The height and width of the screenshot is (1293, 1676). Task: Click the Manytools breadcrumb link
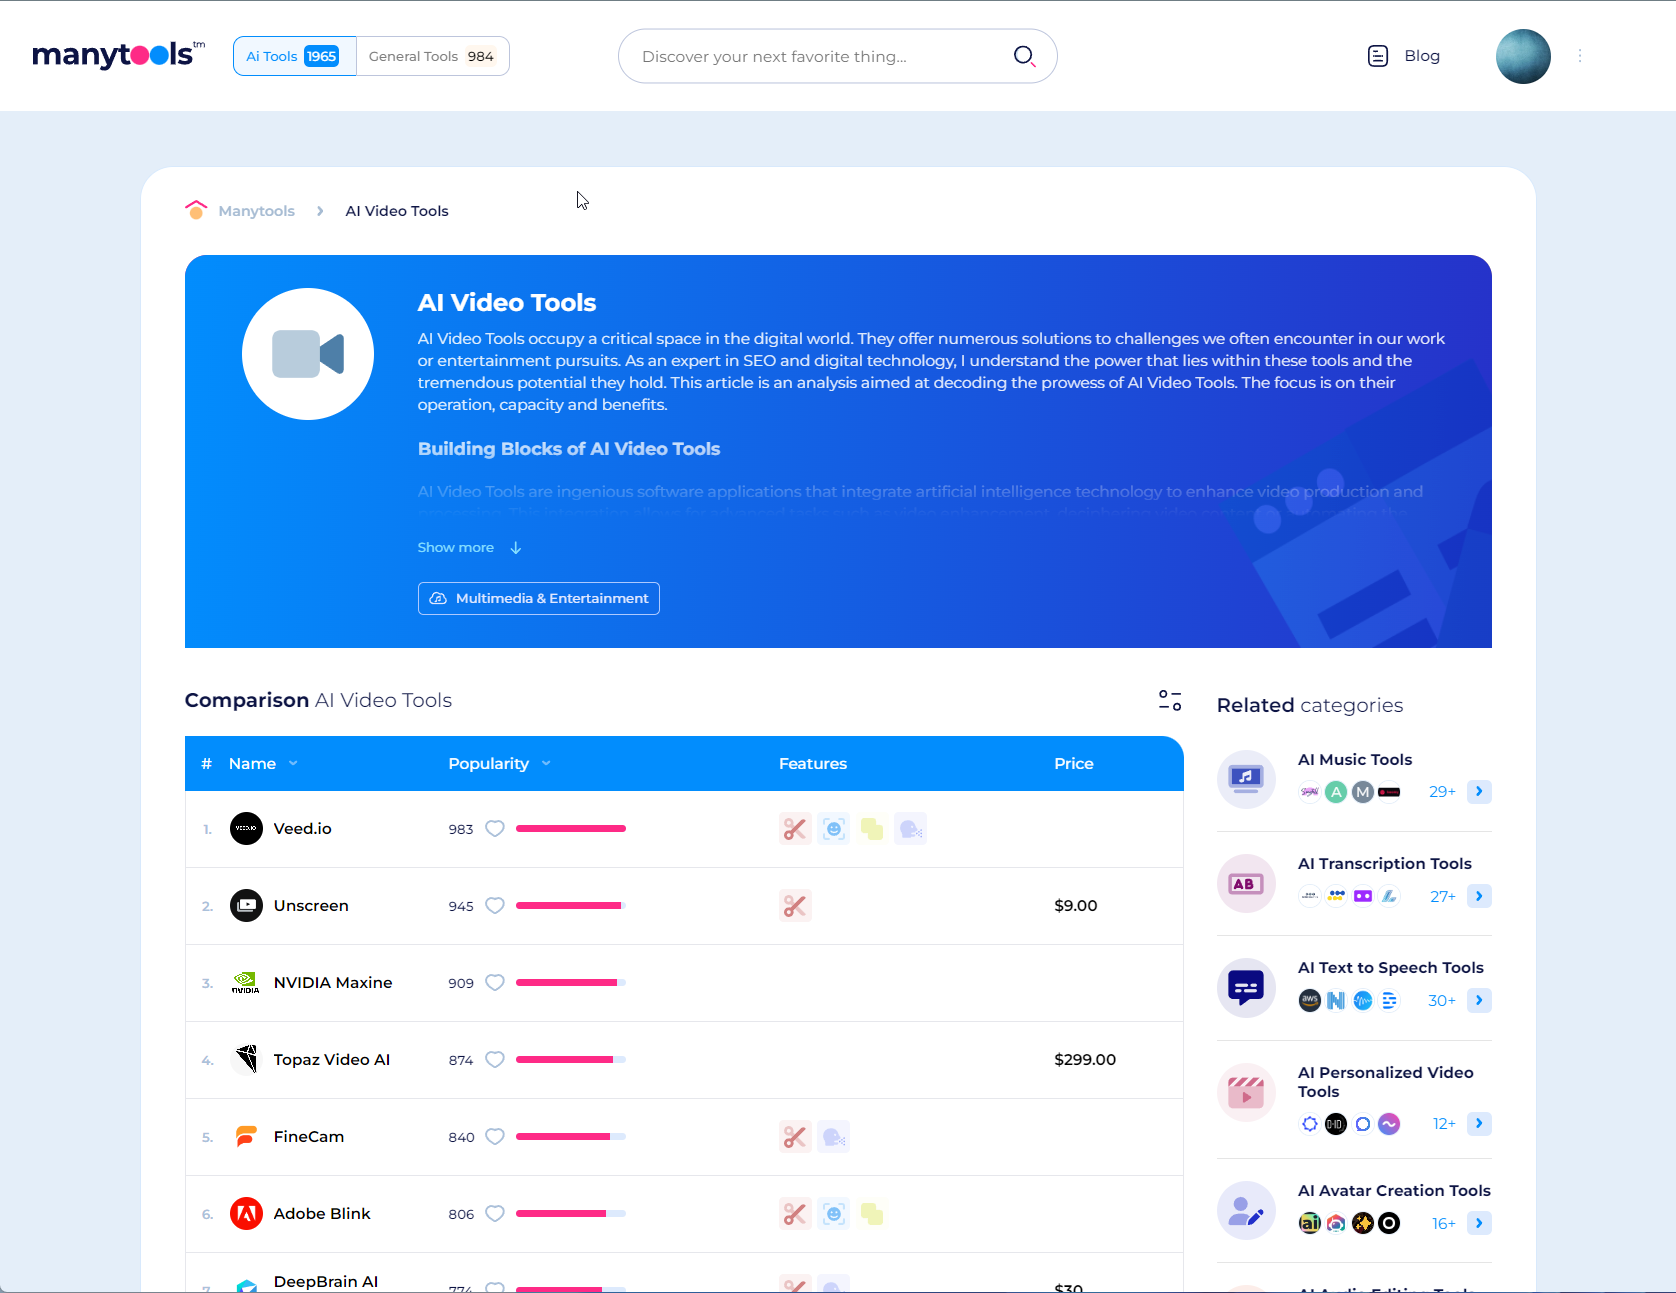click(x=256, y=211)
